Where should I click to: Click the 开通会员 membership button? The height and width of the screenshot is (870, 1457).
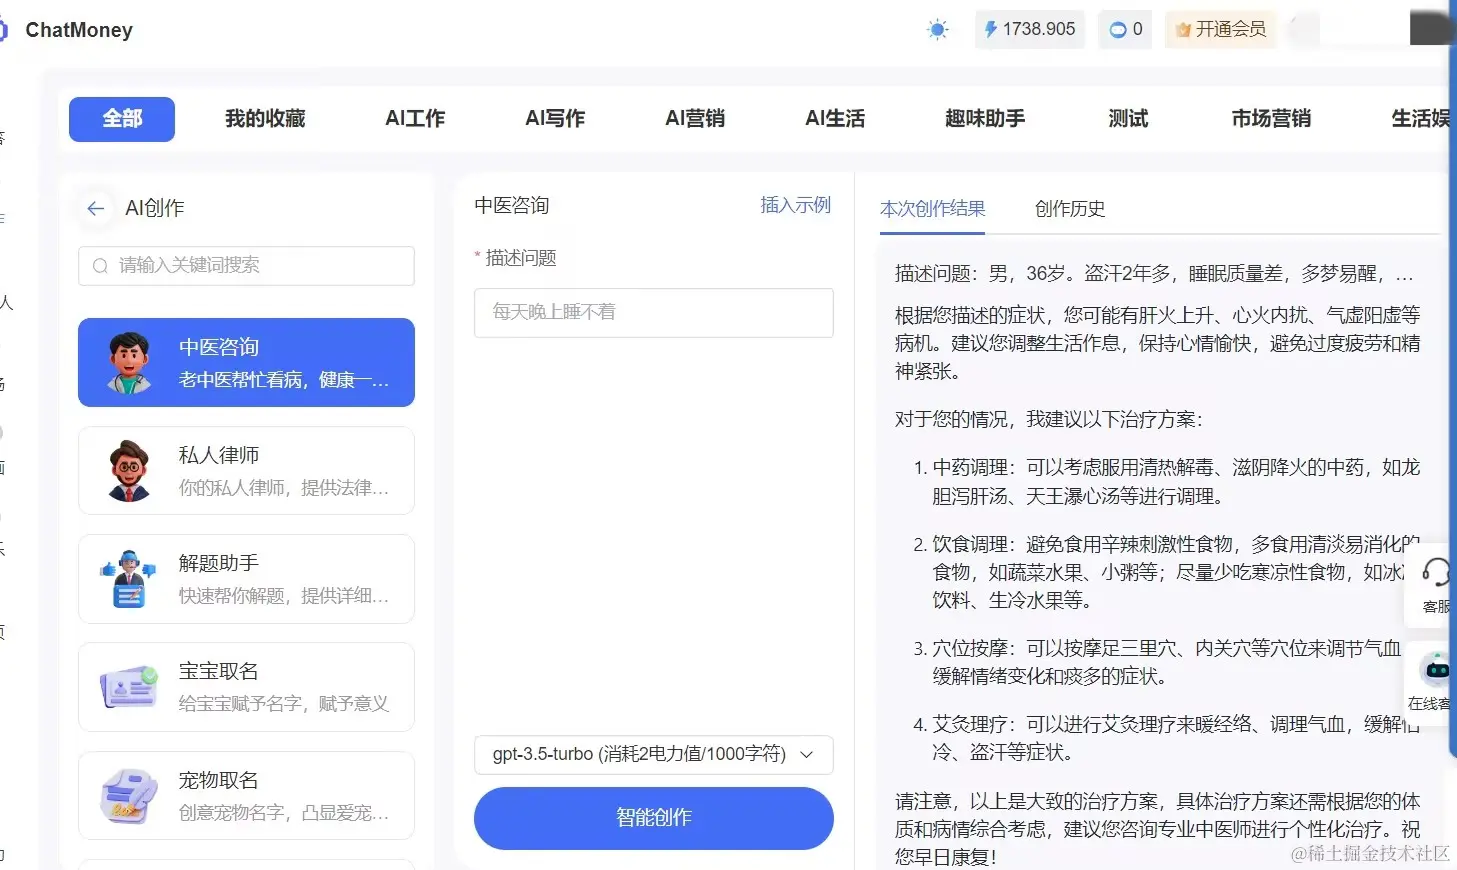coord(1220,30)
